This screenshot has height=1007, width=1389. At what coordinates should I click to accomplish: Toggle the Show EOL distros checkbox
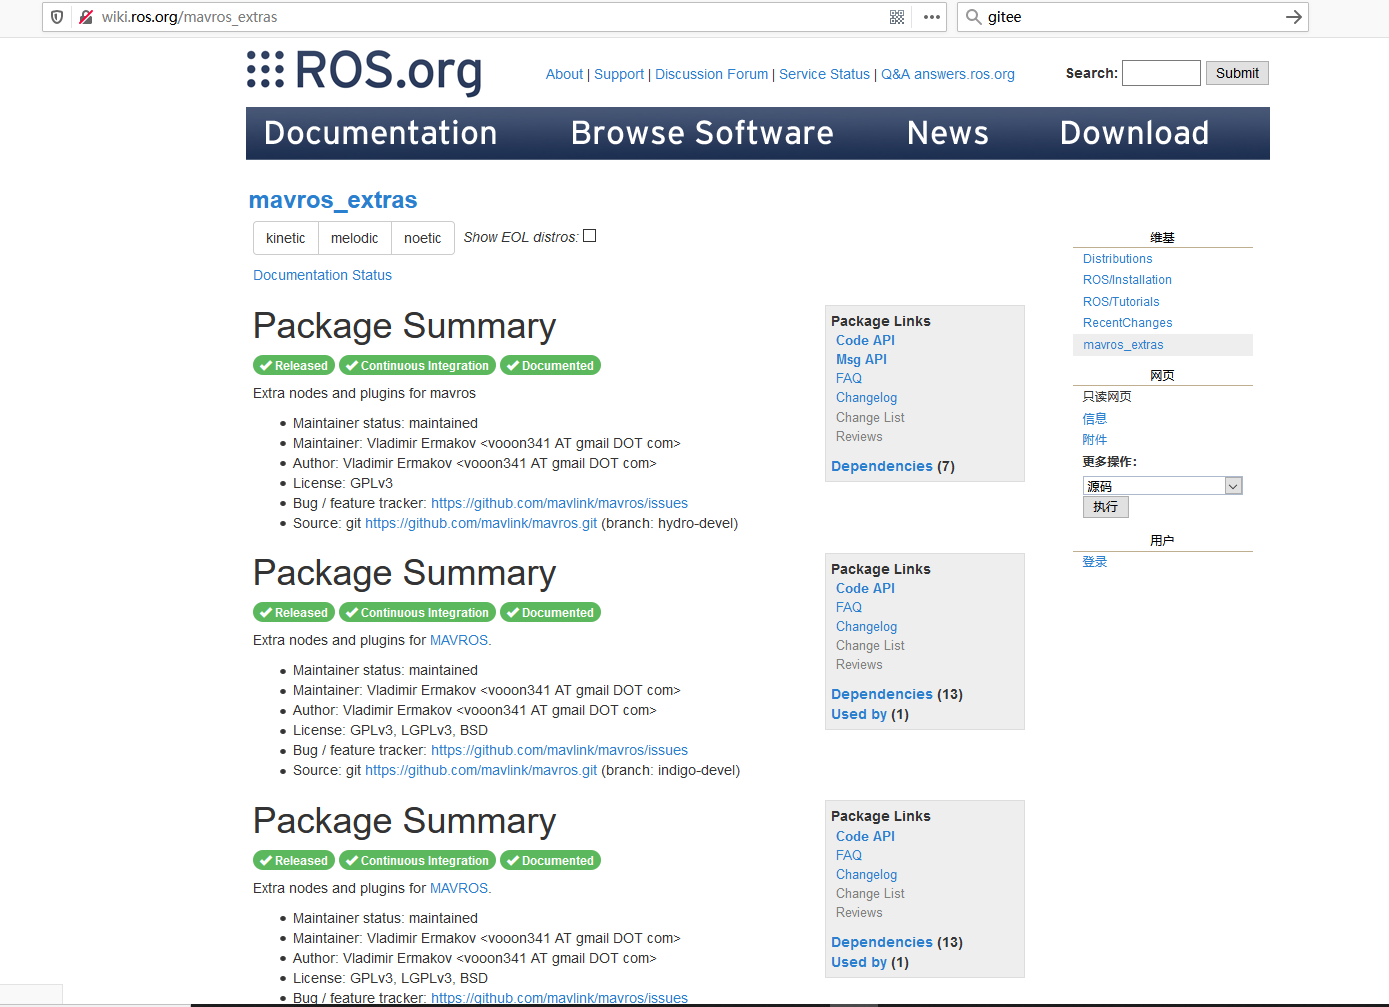coord(590,236)
